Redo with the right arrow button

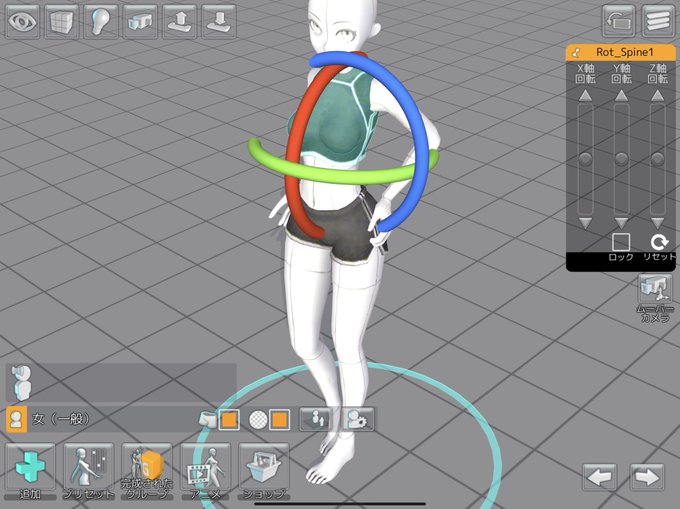click(647, 477)
